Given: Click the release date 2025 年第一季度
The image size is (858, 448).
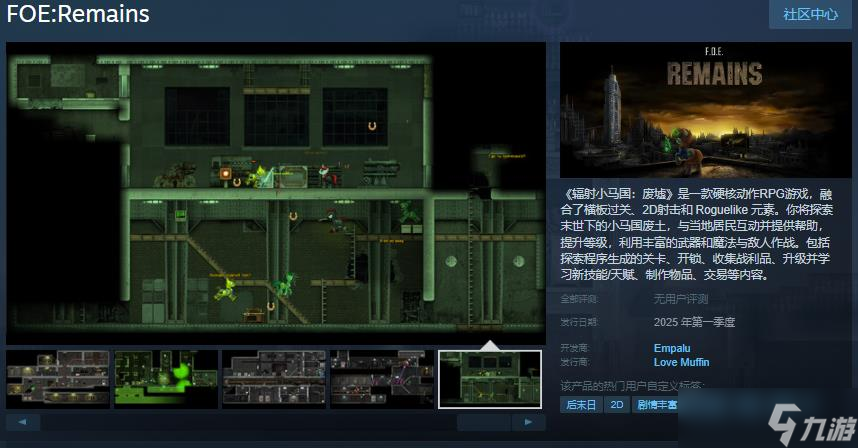Looking at the screenshot, I should pyautogui.click(x=694, y=322).
